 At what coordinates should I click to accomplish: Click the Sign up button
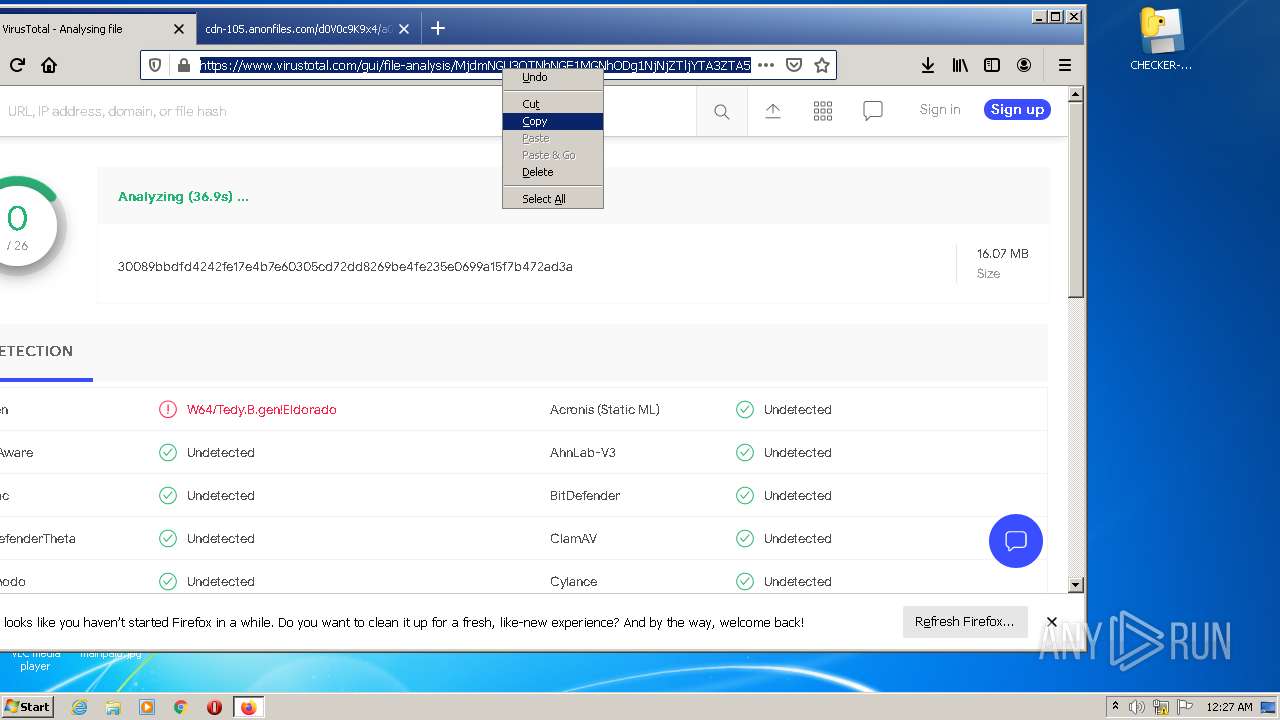coord(1017,110)
